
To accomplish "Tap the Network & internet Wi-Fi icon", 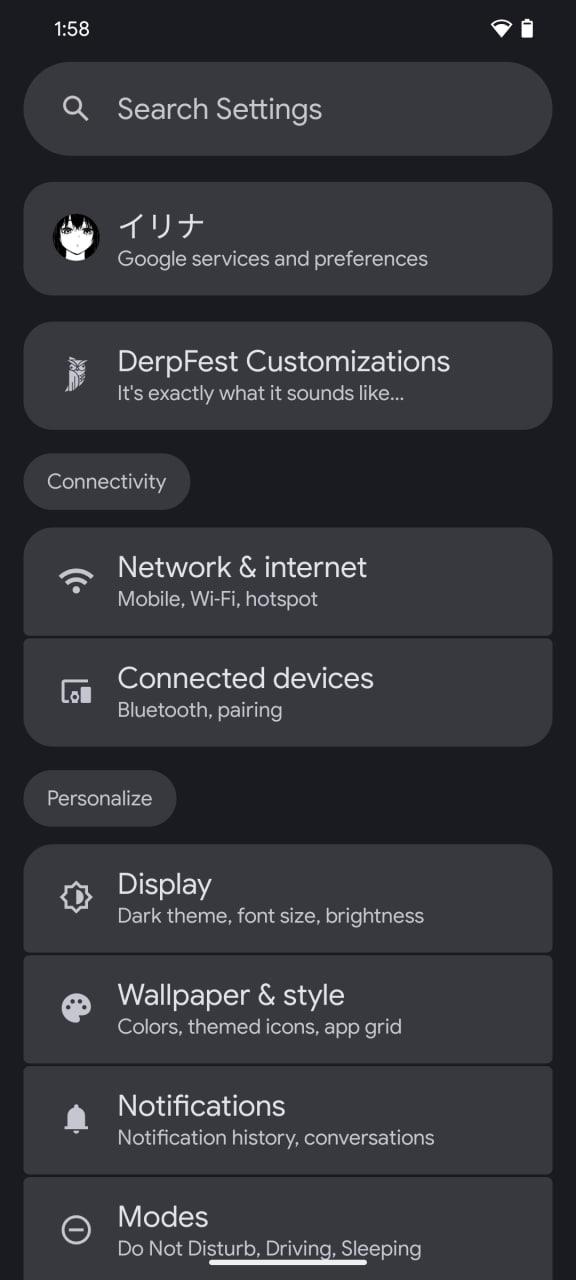I will (76, 581).
